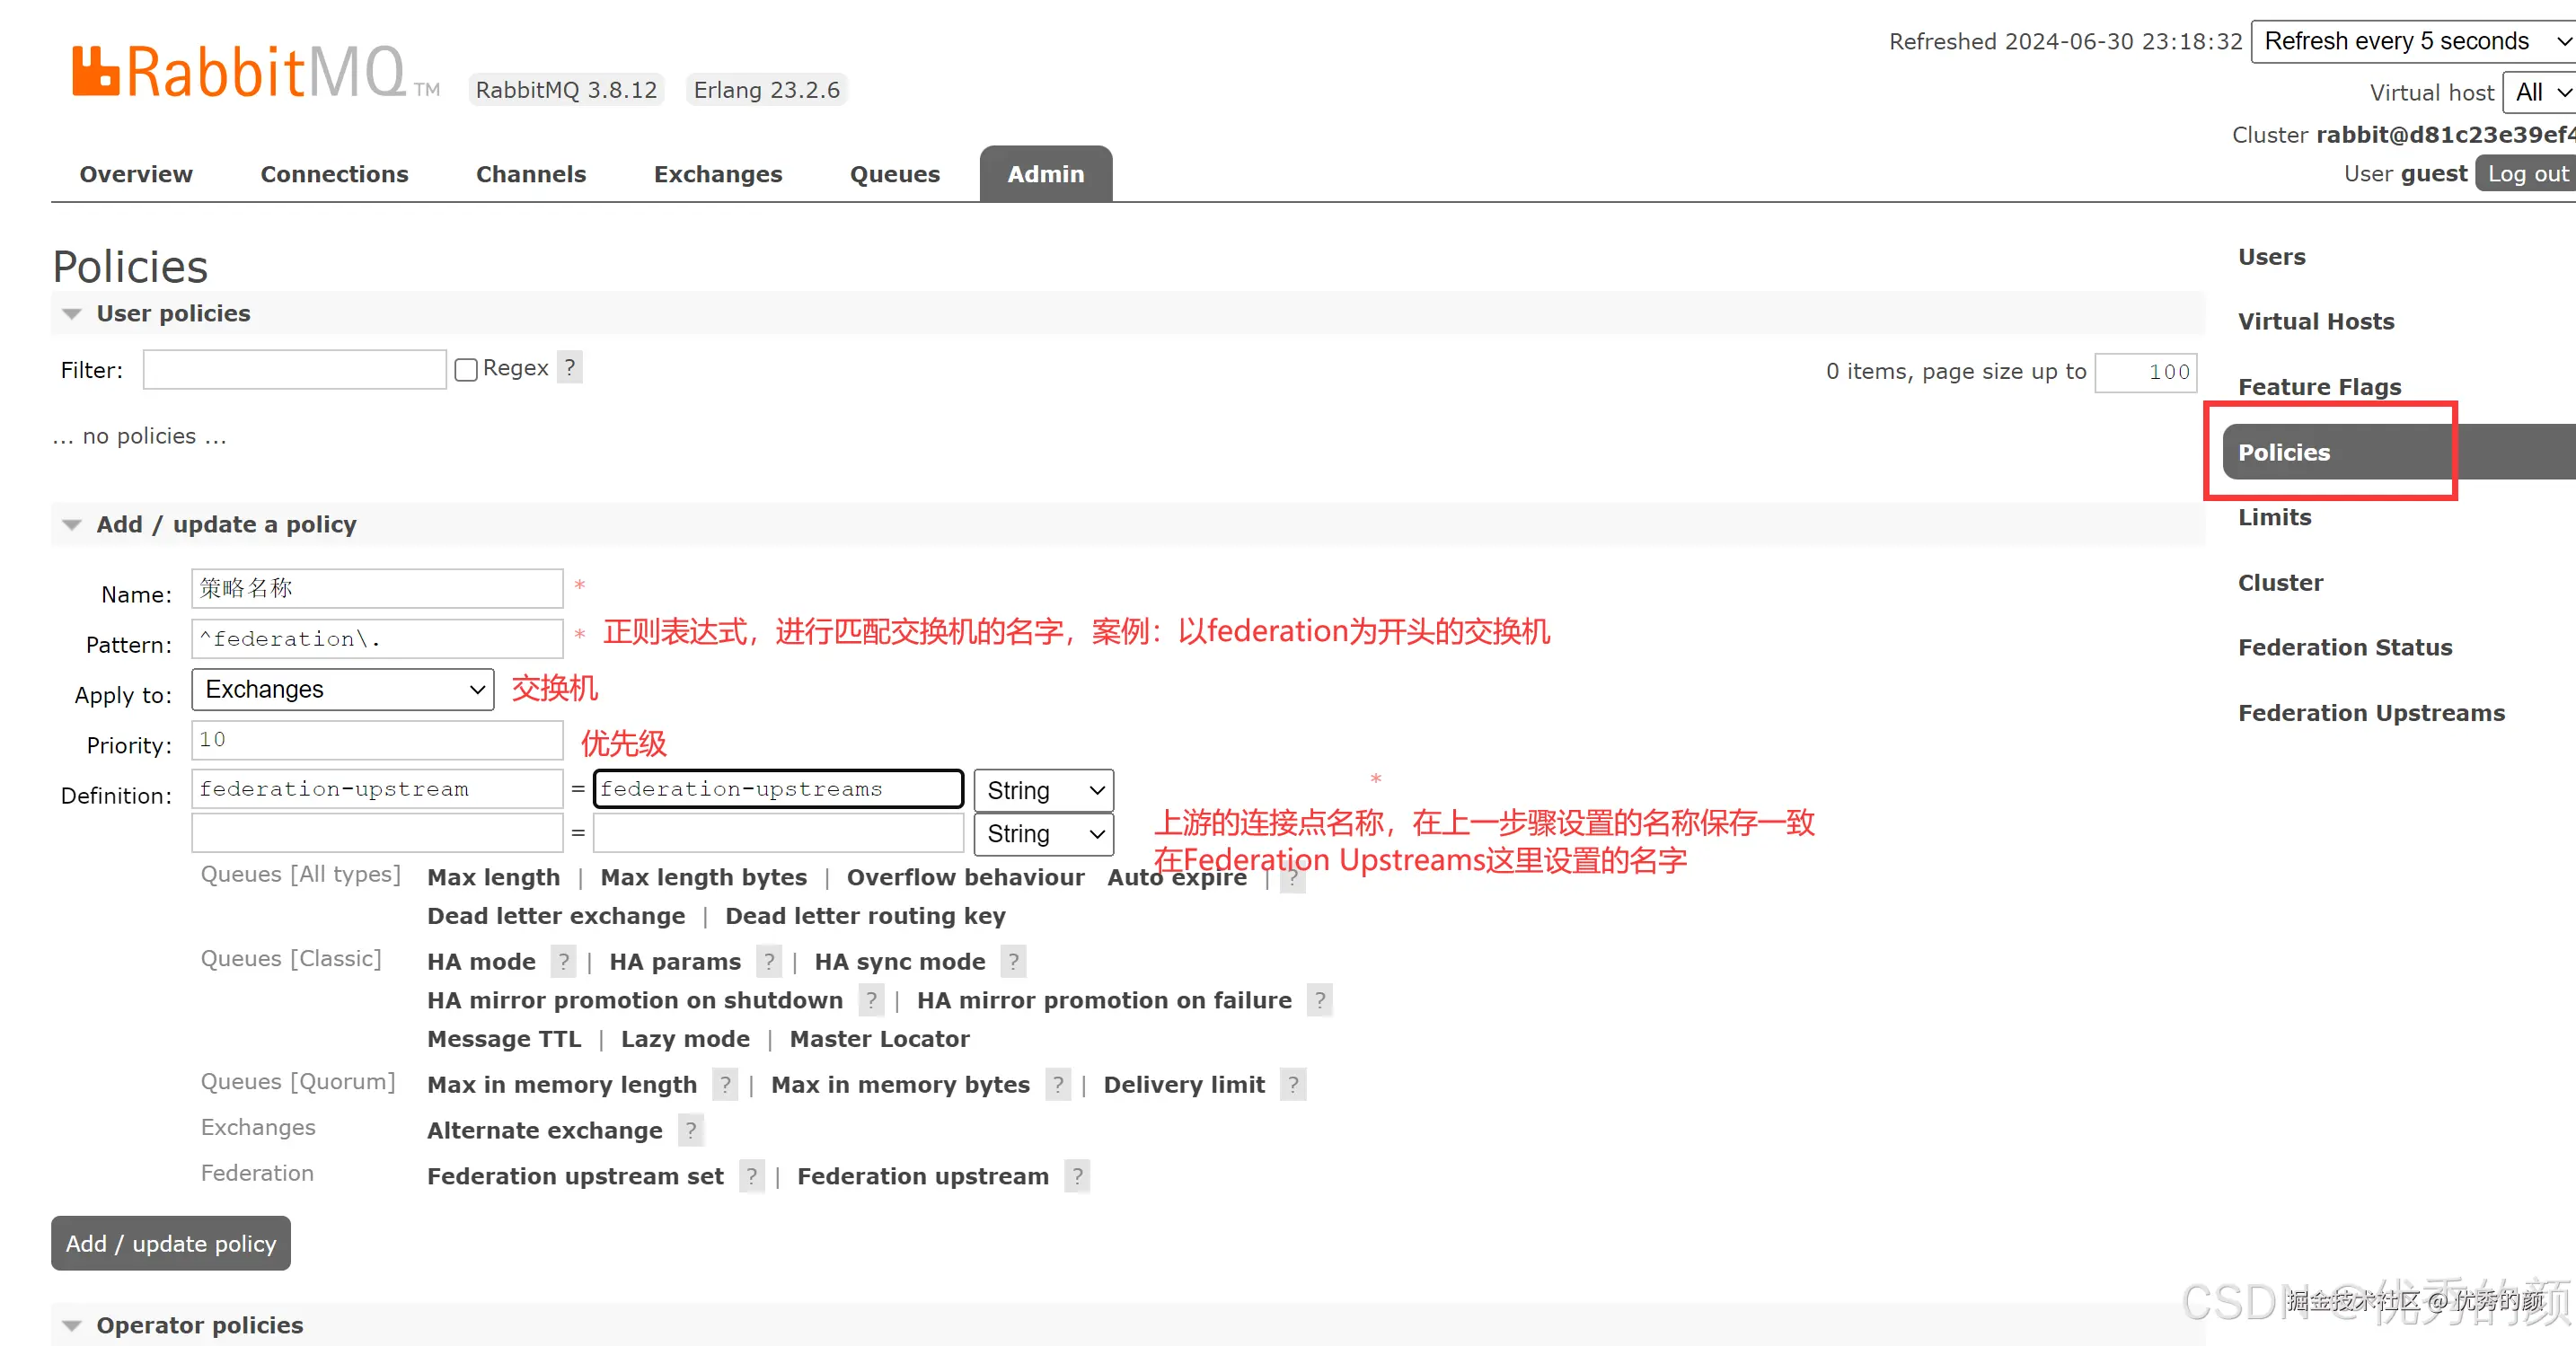Open the refresh interval dropdown
2576x1346 pixels.
(2410, 41)
